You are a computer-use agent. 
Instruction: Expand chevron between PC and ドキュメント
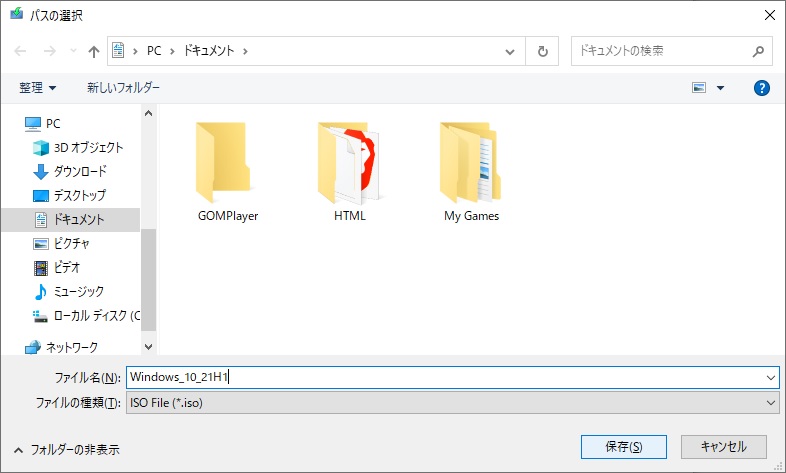pyautogui.click(x=172, y=51)
